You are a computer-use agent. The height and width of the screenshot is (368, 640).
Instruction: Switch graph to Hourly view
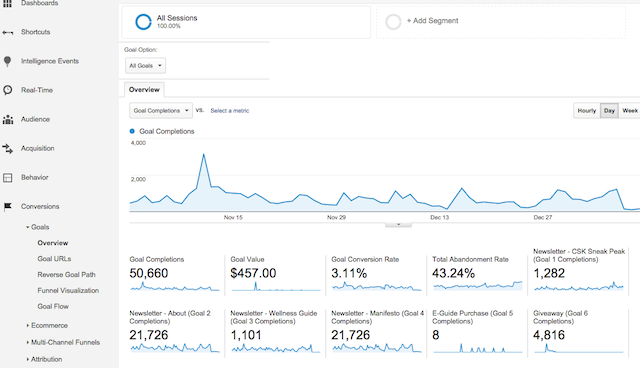587,111
